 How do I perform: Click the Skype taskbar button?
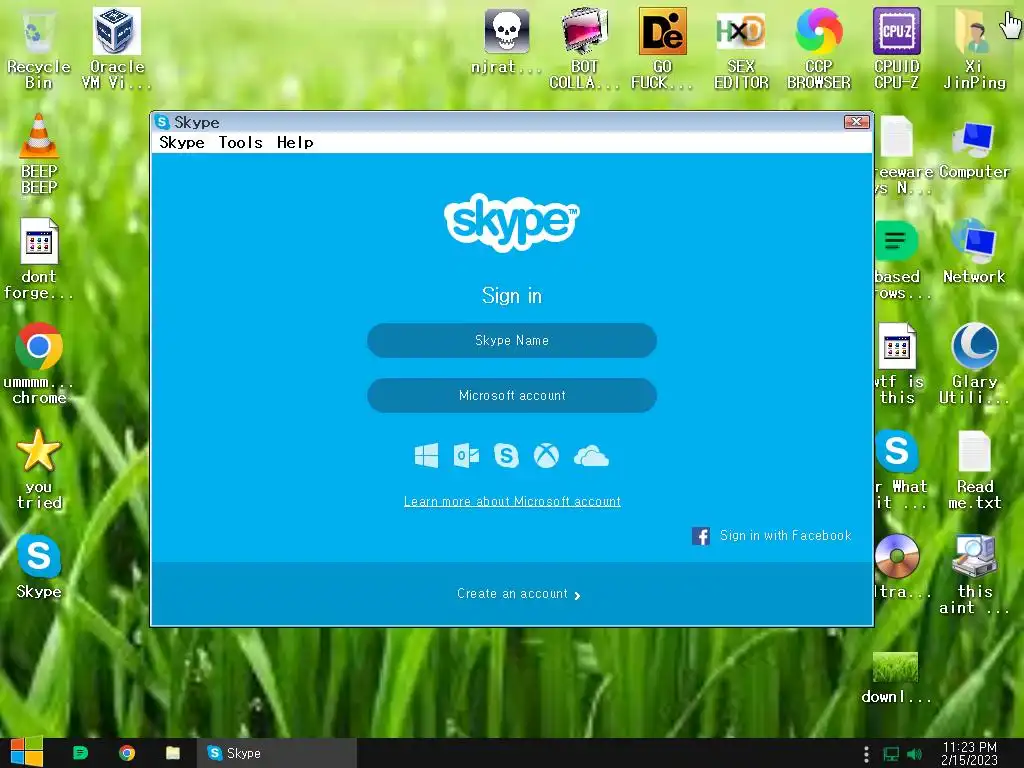(277, 753)
